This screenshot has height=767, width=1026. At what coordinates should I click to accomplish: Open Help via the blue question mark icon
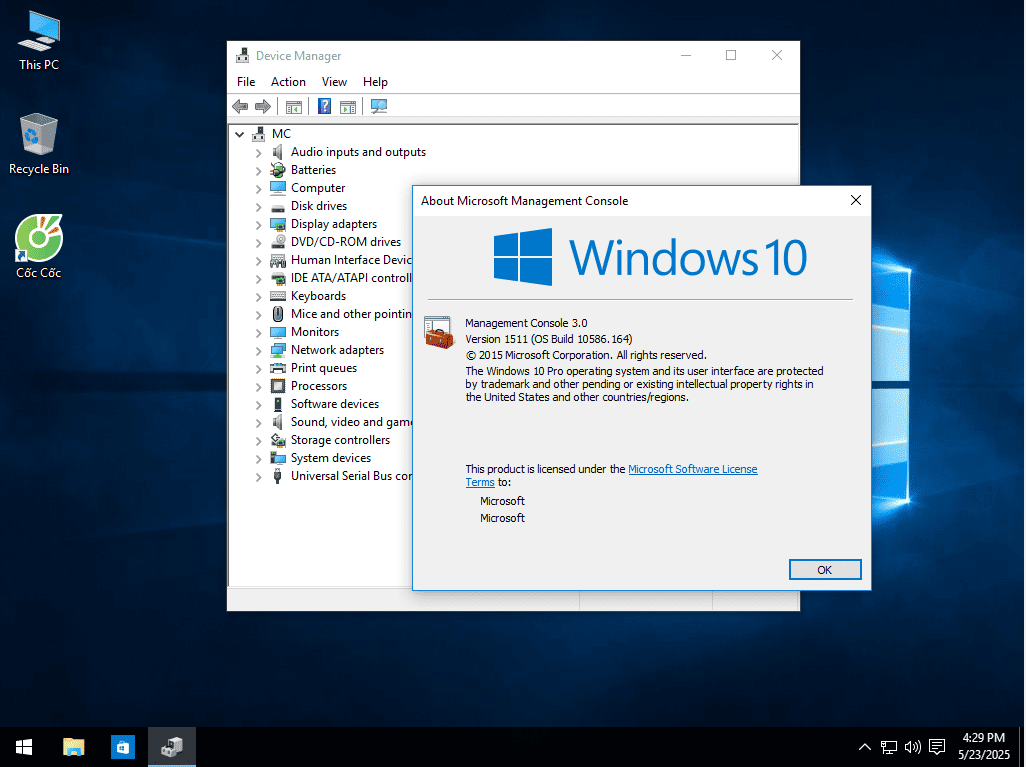pyautogui.click(x=324, y=106)
